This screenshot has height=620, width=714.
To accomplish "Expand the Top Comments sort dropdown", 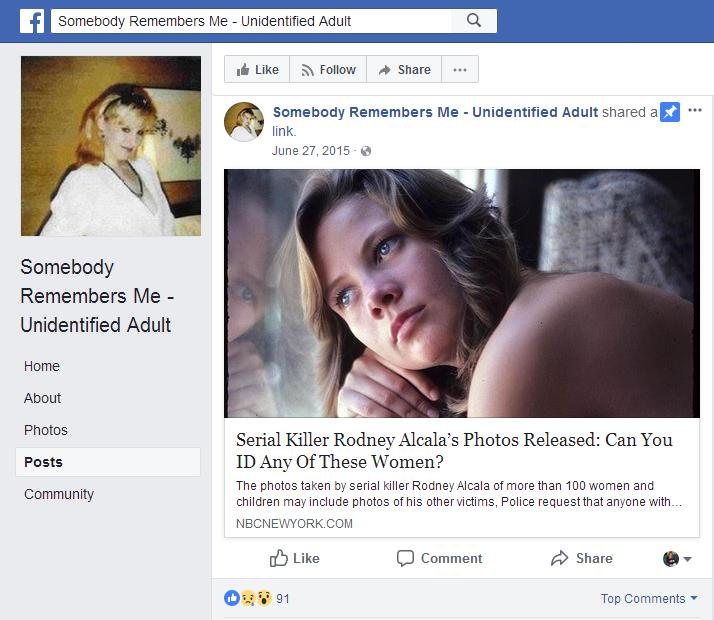I will (x=649, y=598).
